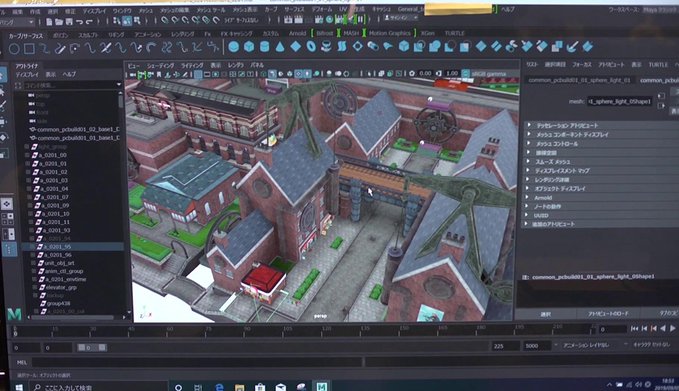Select by hierarchy mode icon
This screenshot has height=391, width=679.
116,20
